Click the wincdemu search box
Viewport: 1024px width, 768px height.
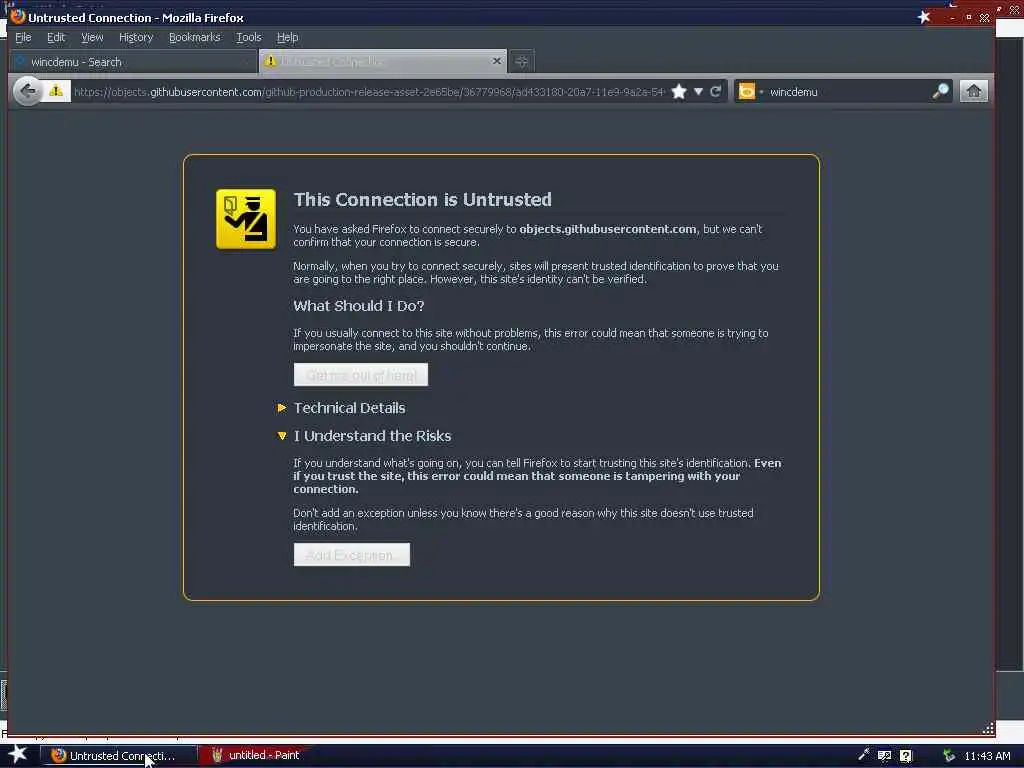[848, 92]
